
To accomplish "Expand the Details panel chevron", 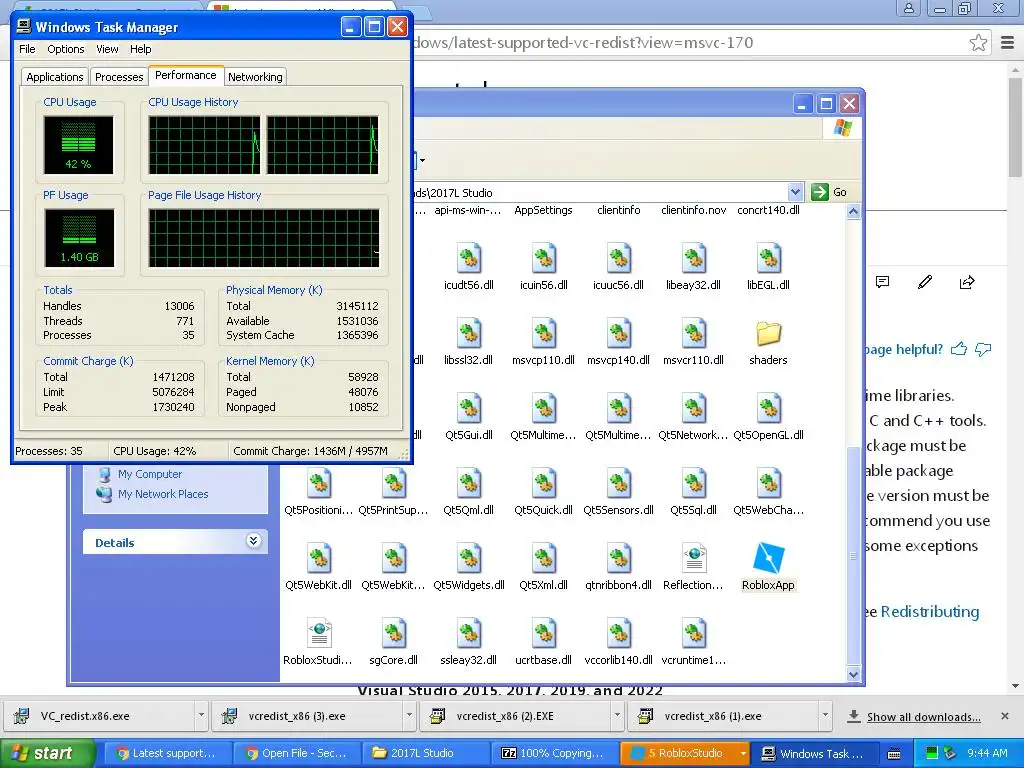I will (x=253, y=541).
